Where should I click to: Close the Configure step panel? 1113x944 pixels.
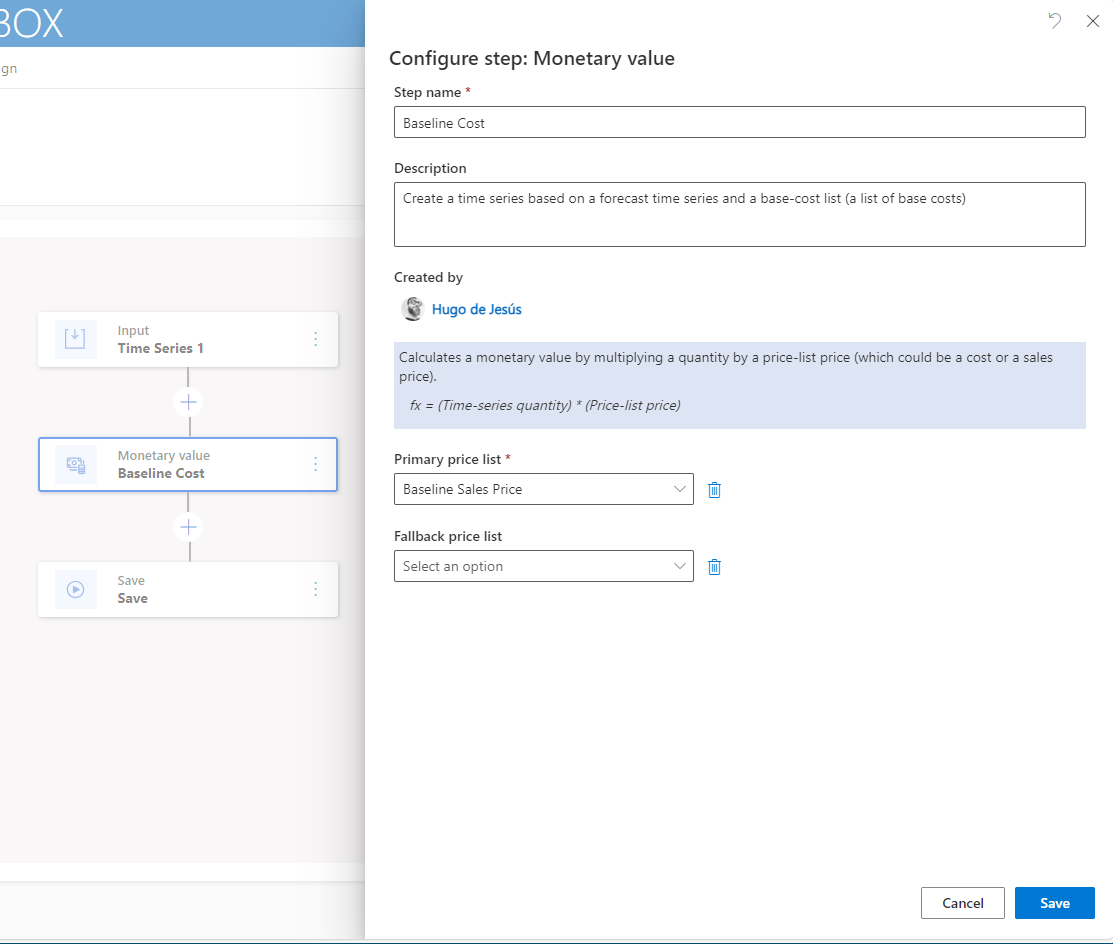[1092, 20]
